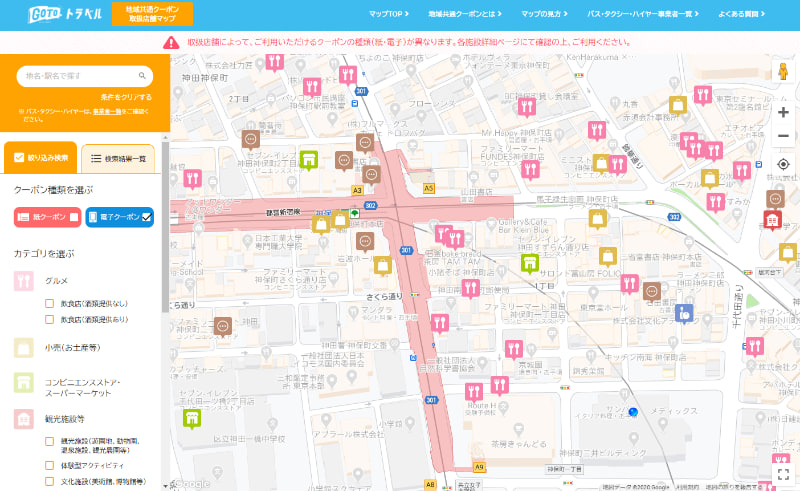Screen dimensions: 800x491
Task: Select the グルメ category icon
Action: click(x=24, y=281)
